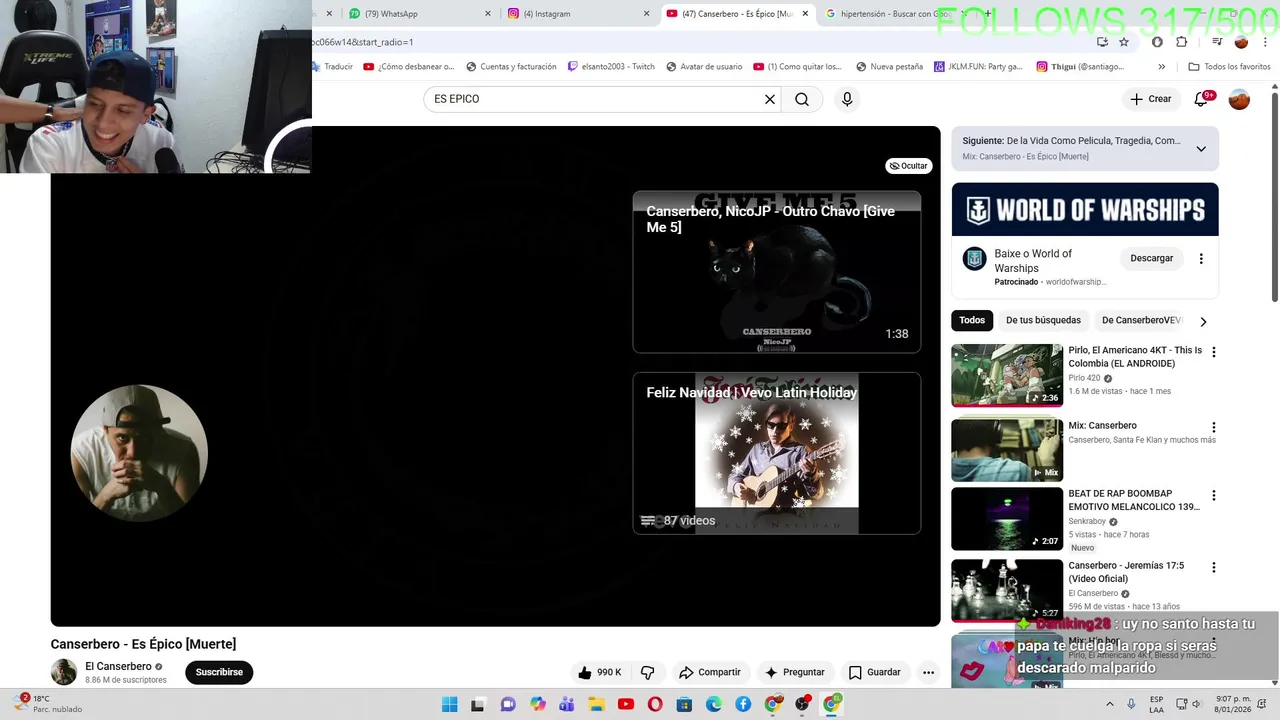
Task: Switch to the Instagram tab
Action: click(x=578, y=14)
